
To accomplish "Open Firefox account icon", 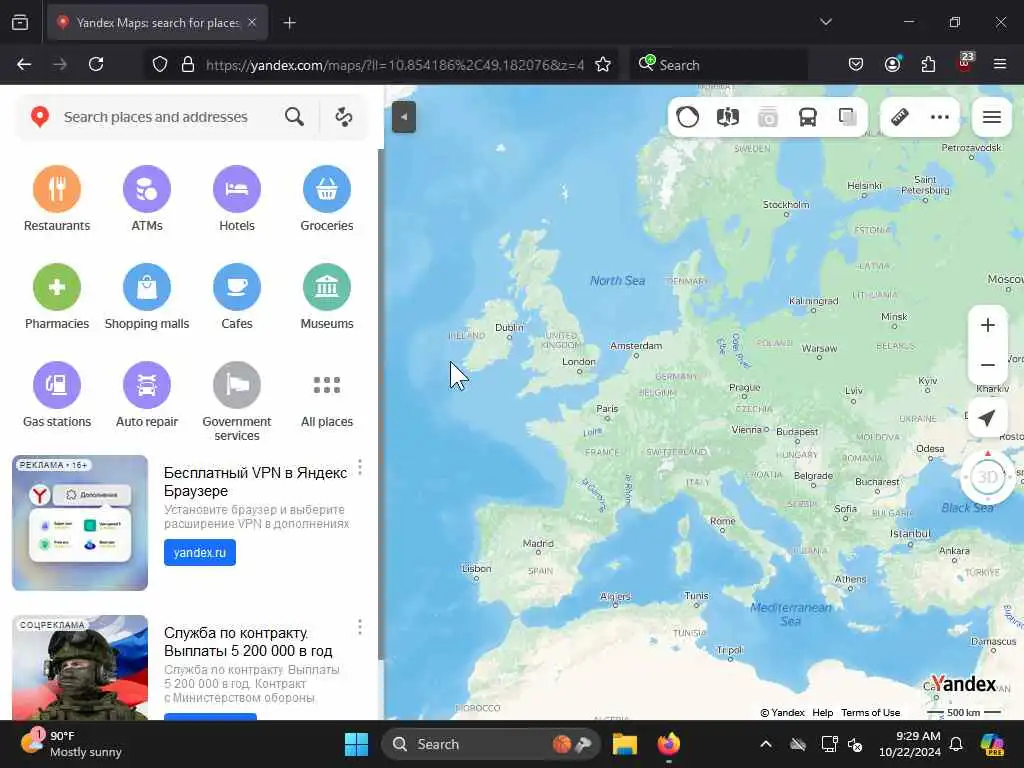I will pyautogui.click(x=892, y=64).
